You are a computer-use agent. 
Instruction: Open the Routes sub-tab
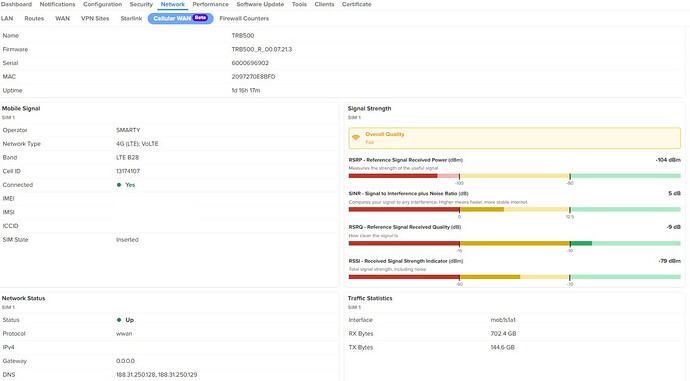pos(34,18)
